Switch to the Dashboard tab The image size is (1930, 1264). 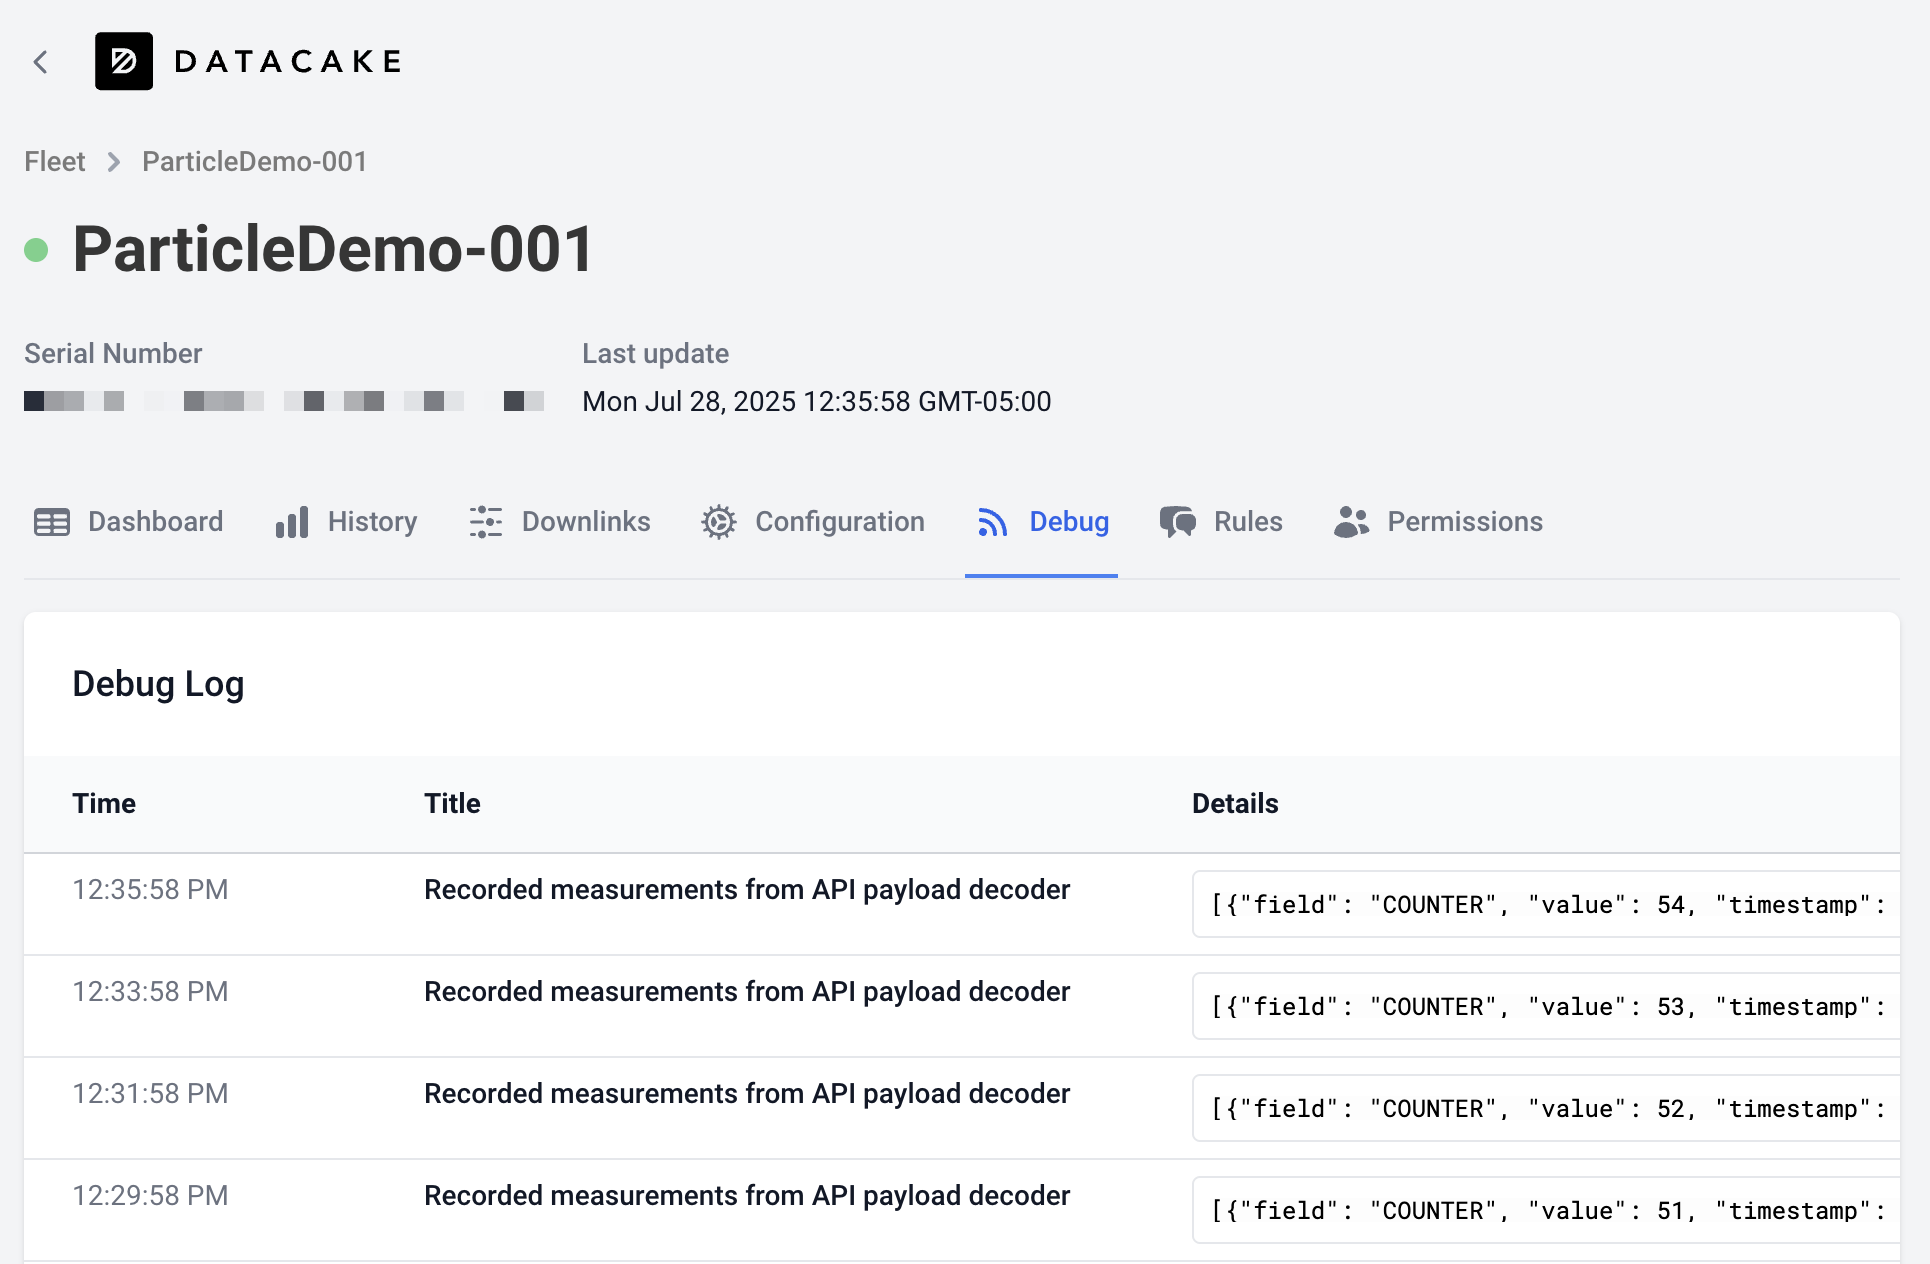pos(155,522)
